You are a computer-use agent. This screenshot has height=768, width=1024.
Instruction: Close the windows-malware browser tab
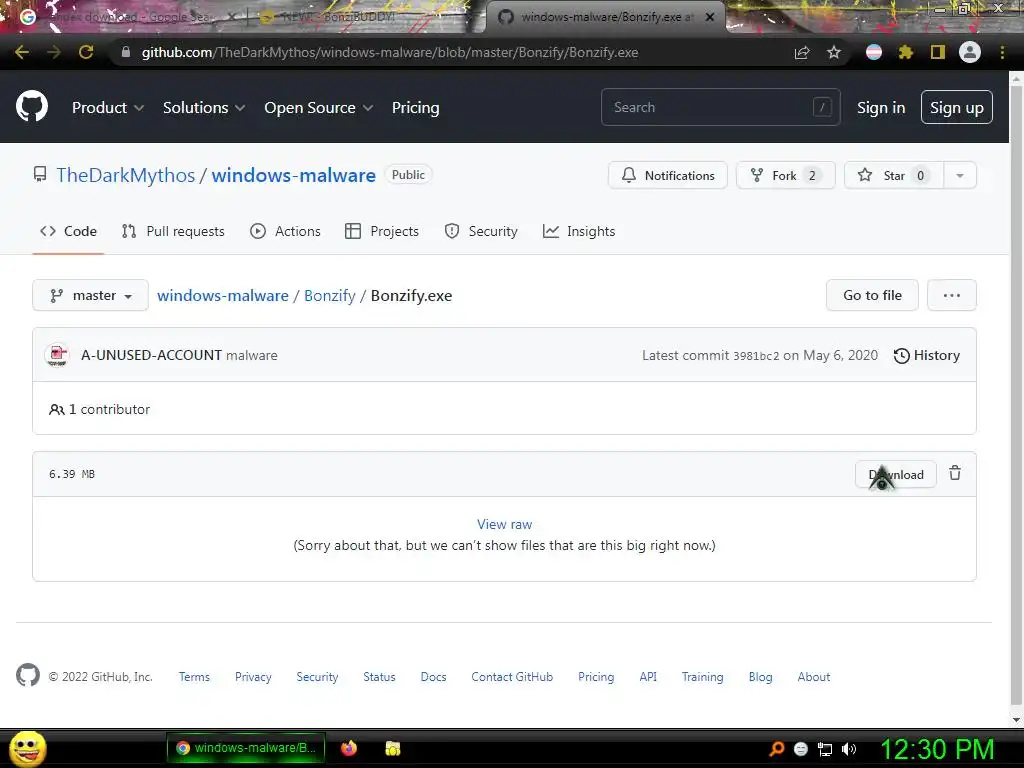pos(710,17)
